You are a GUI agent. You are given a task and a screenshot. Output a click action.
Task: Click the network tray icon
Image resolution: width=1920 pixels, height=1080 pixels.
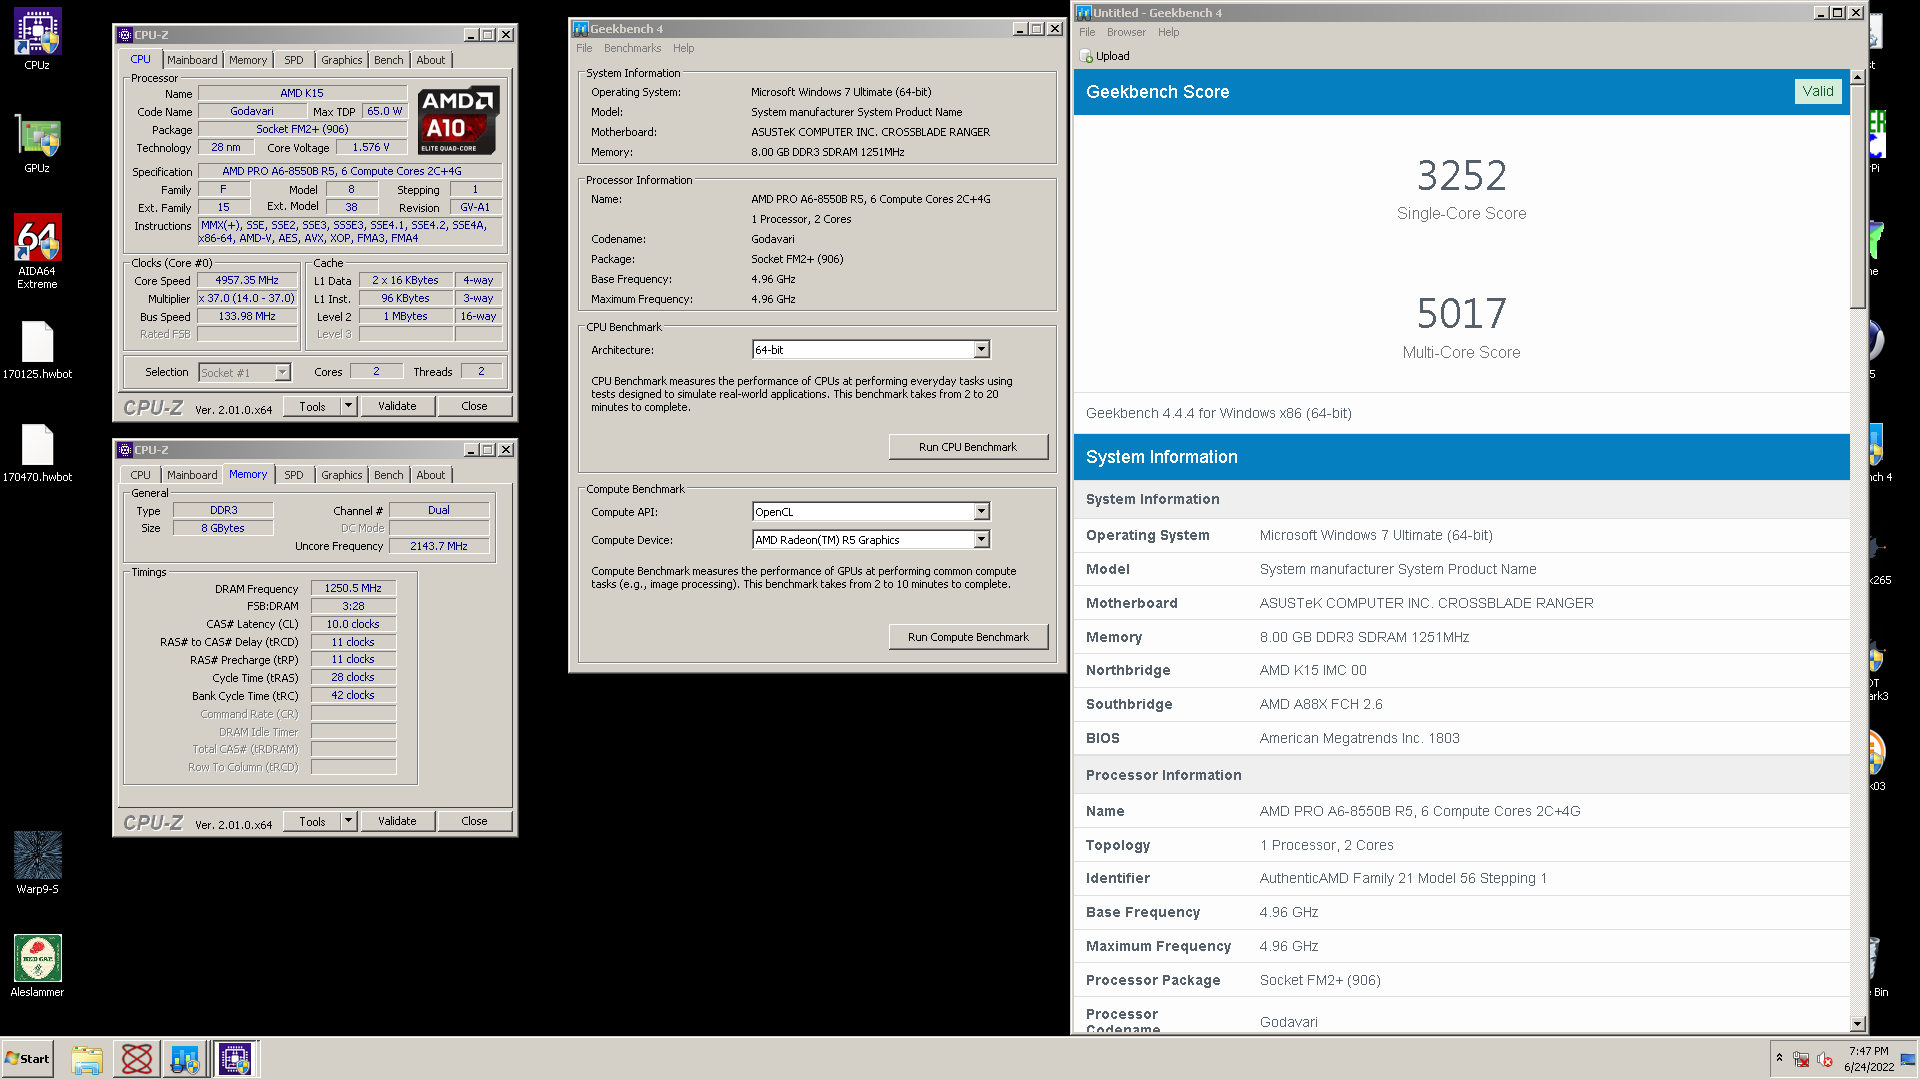tap(1801, 1059)
